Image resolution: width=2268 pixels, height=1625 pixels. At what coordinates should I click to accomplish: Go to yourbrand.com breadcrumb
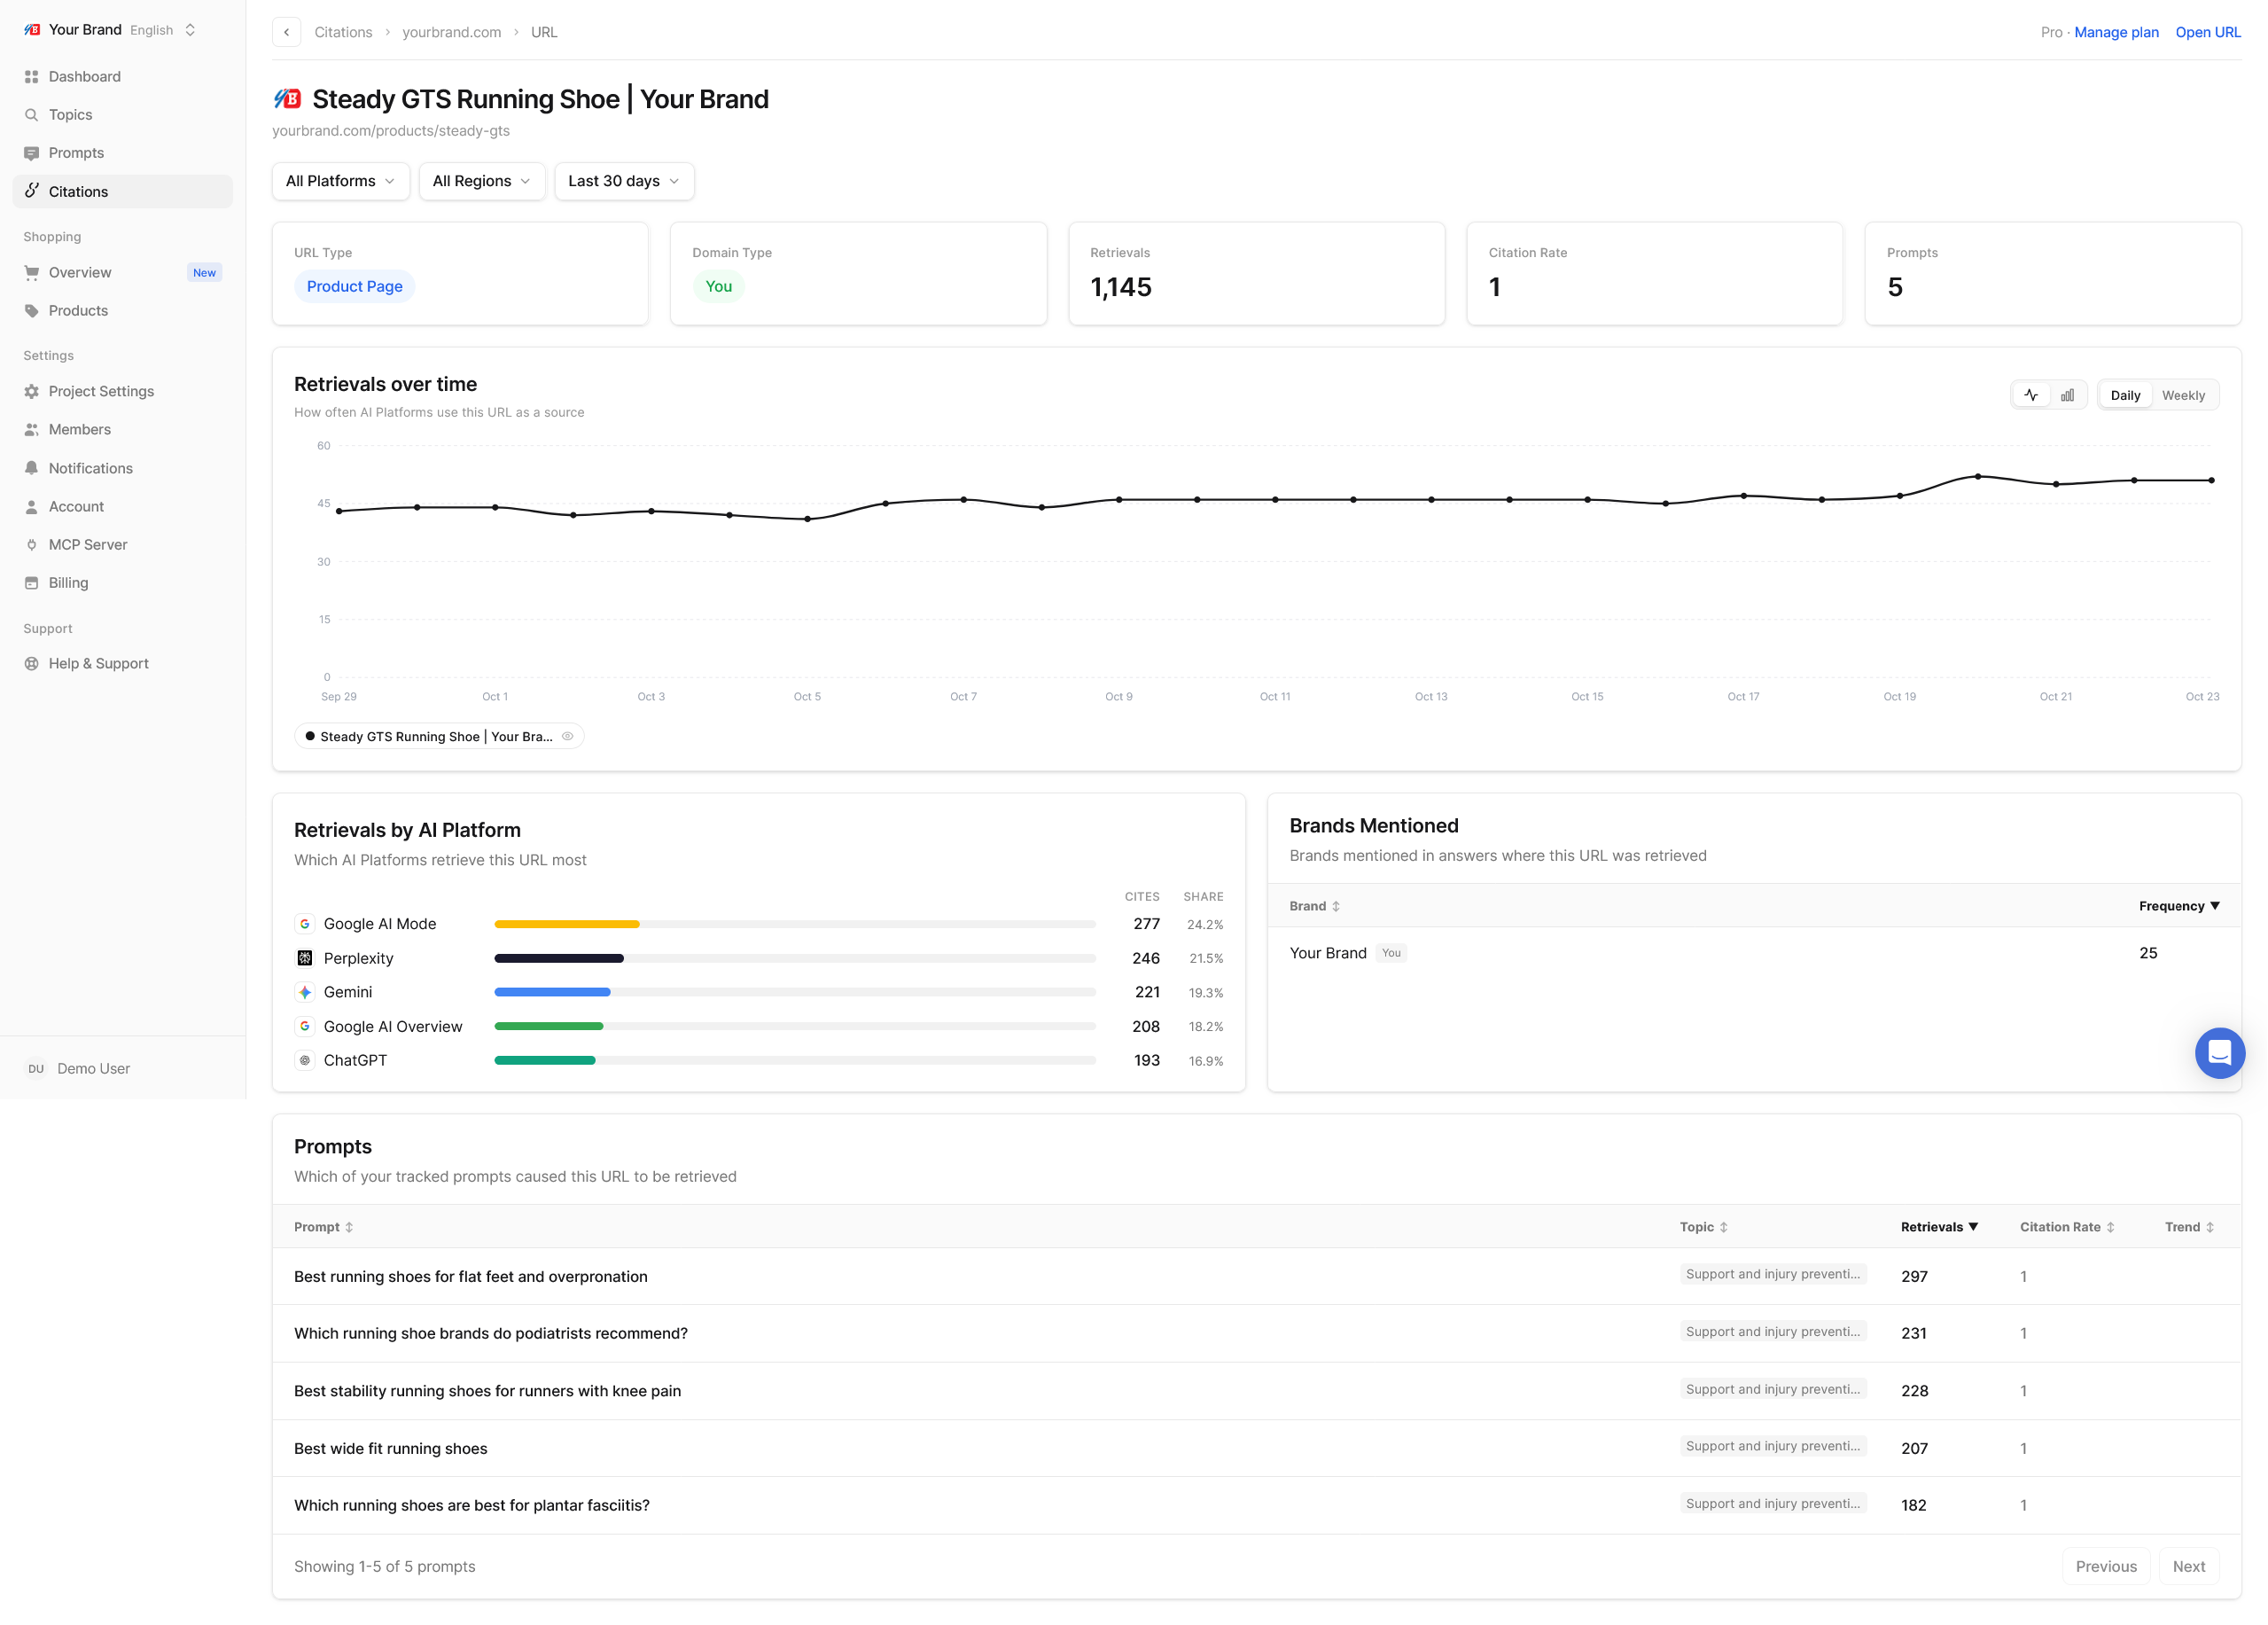click(451, 32)
